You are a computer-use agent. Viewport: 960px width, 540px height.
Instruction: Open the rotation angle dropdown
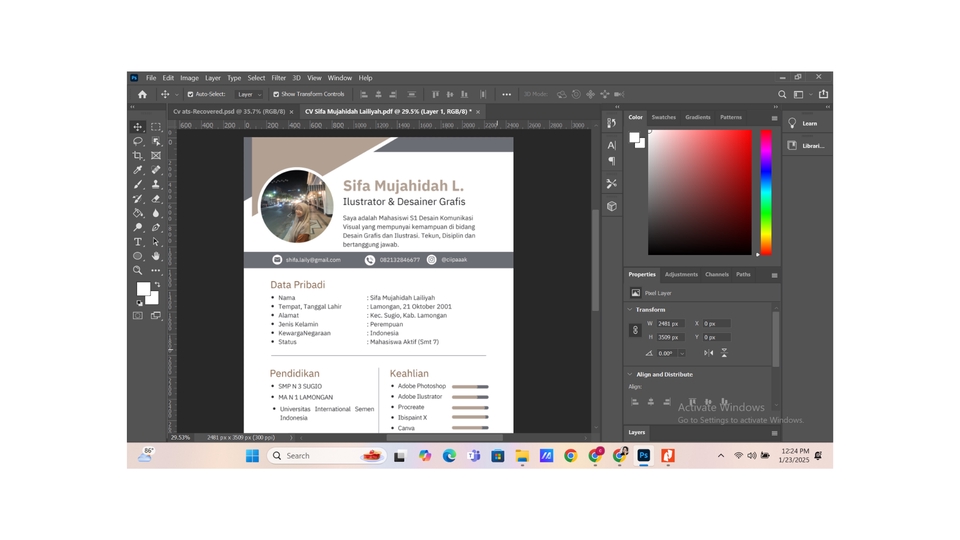[681, 353]
